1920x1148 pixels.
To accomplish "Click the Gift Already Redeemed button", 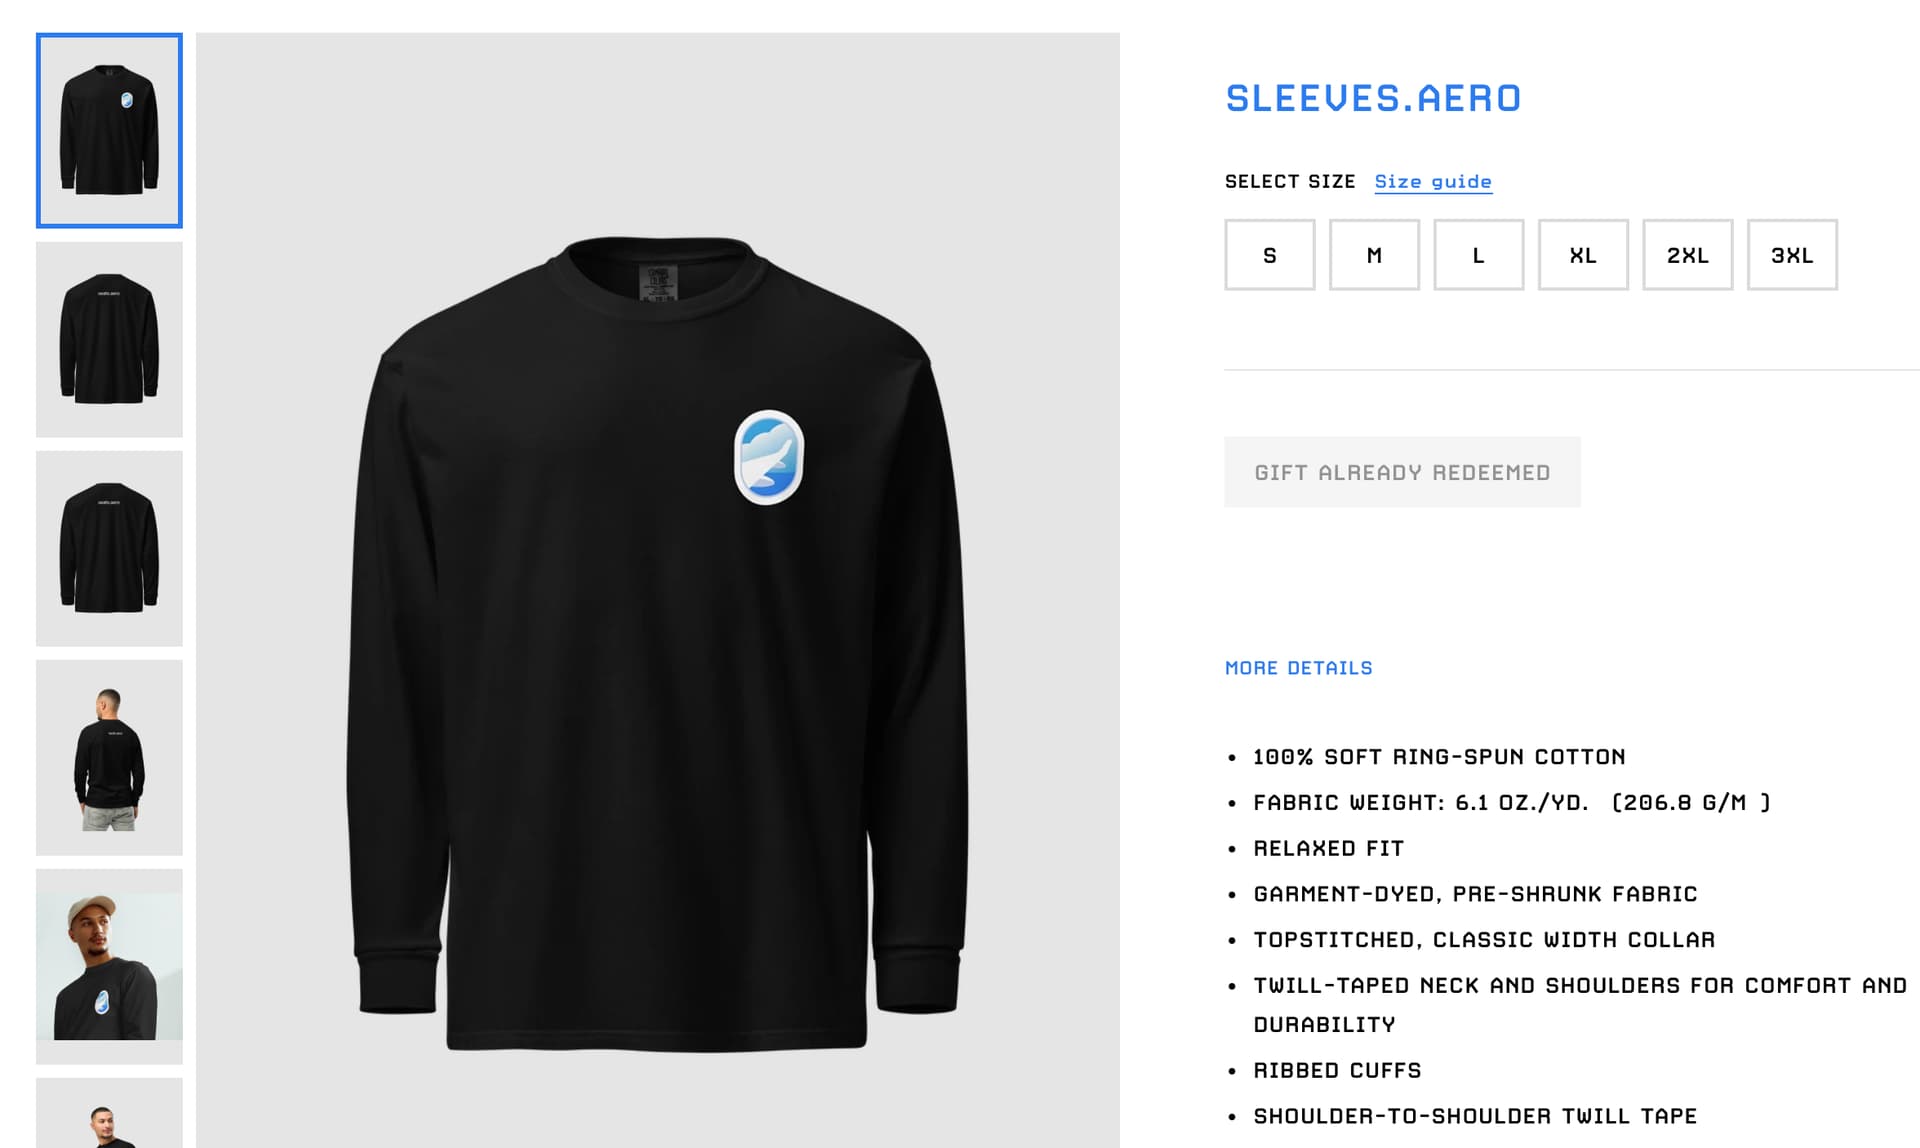I will (x=1402, y=472).
